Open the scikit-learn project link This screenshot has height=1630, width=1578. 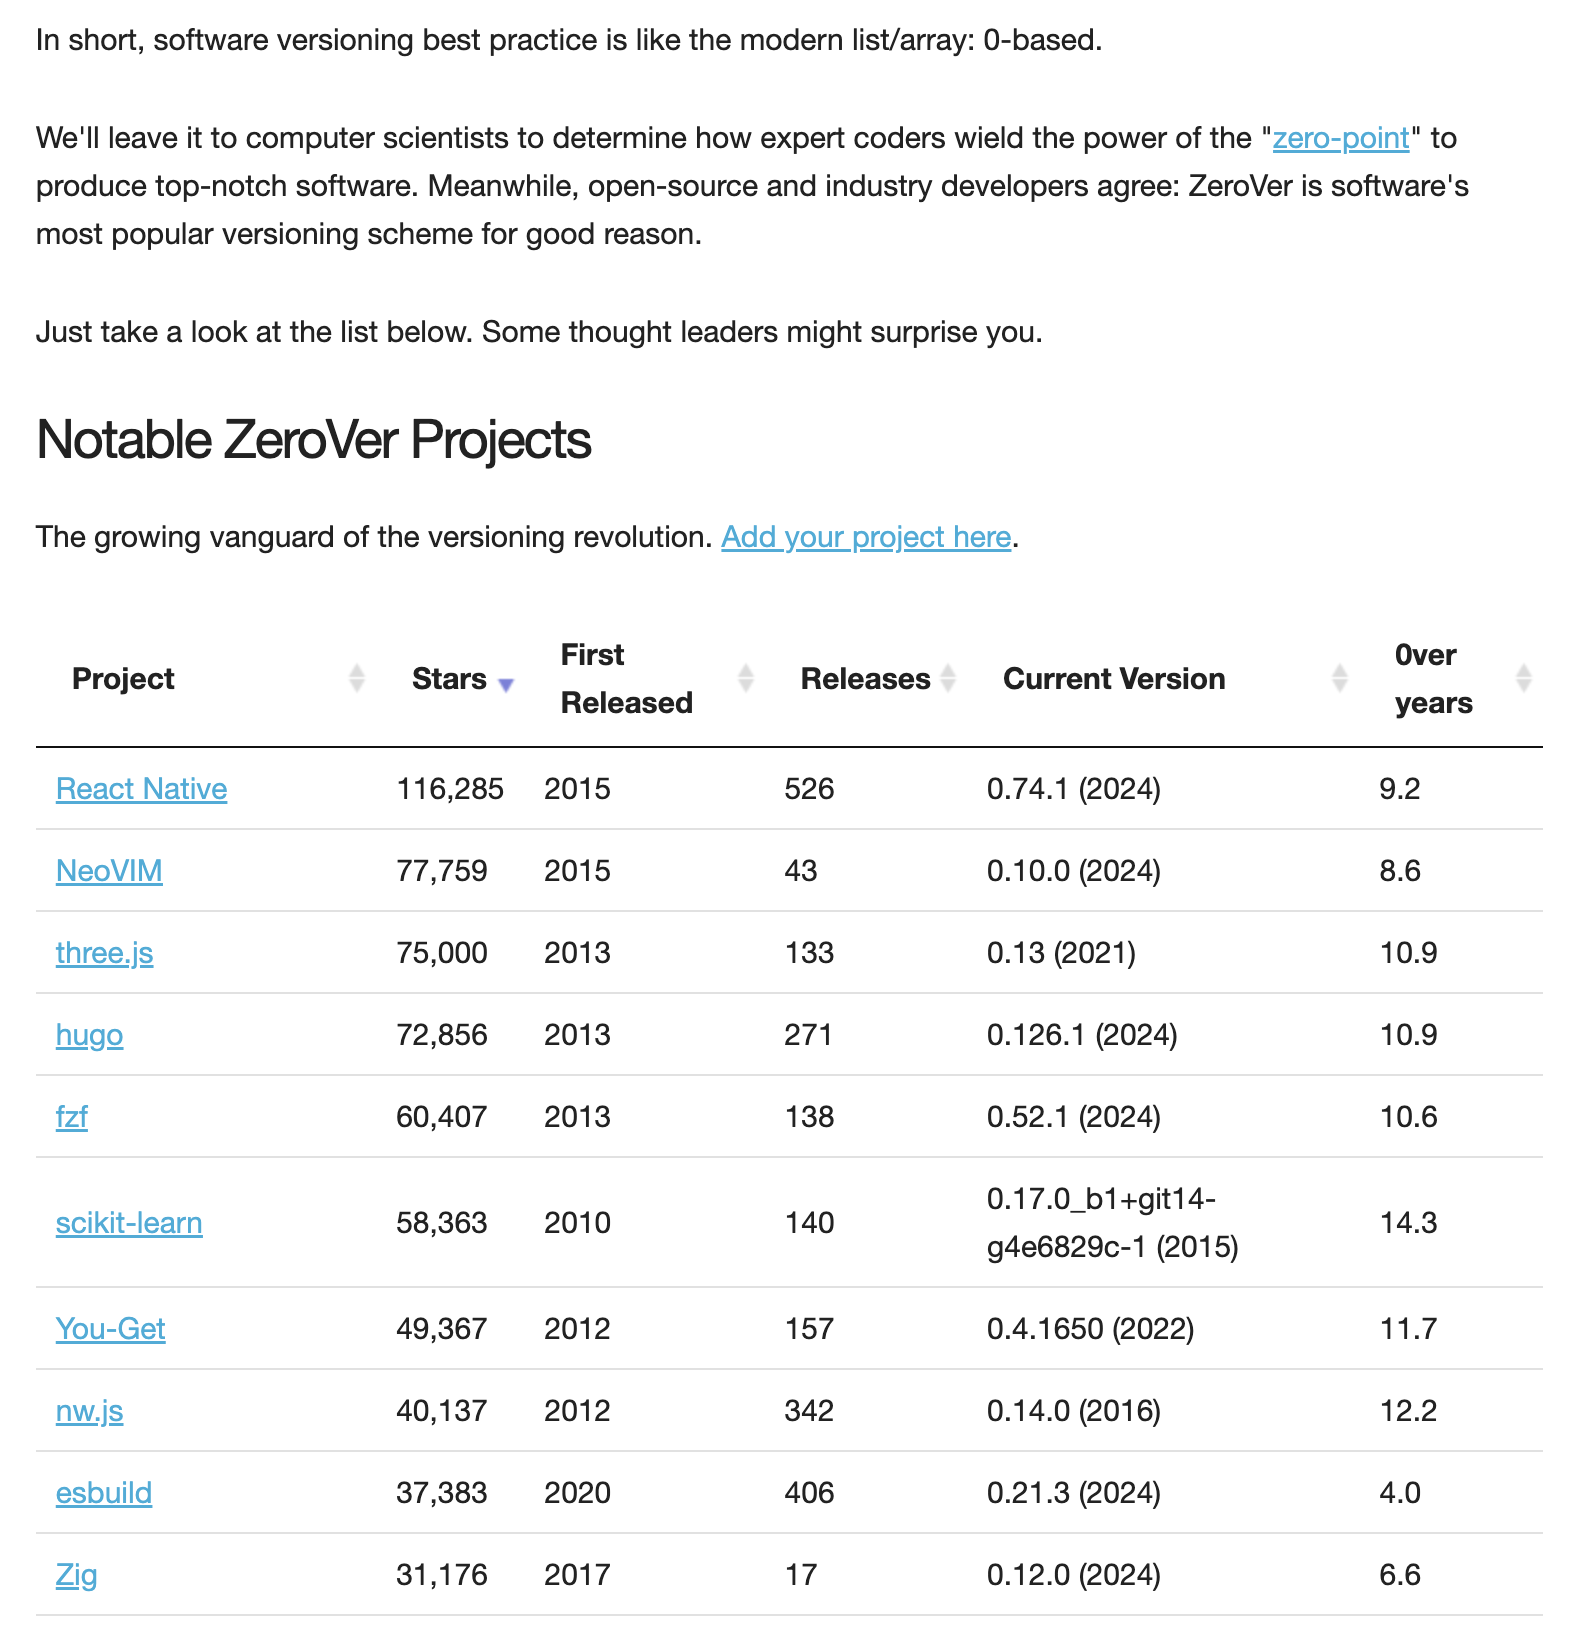coord(129,1223)
